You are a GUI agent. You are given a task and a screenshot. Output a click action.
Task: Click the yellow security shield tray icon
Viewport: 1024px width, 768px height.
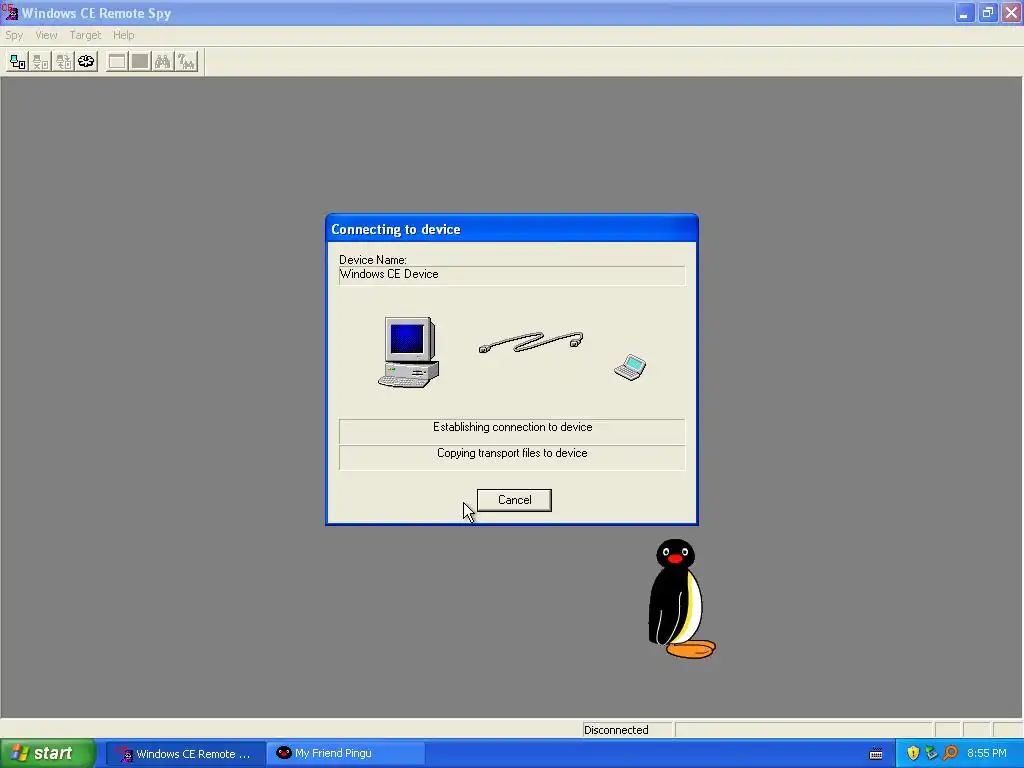pyautogui.click(x=912, y=753)
